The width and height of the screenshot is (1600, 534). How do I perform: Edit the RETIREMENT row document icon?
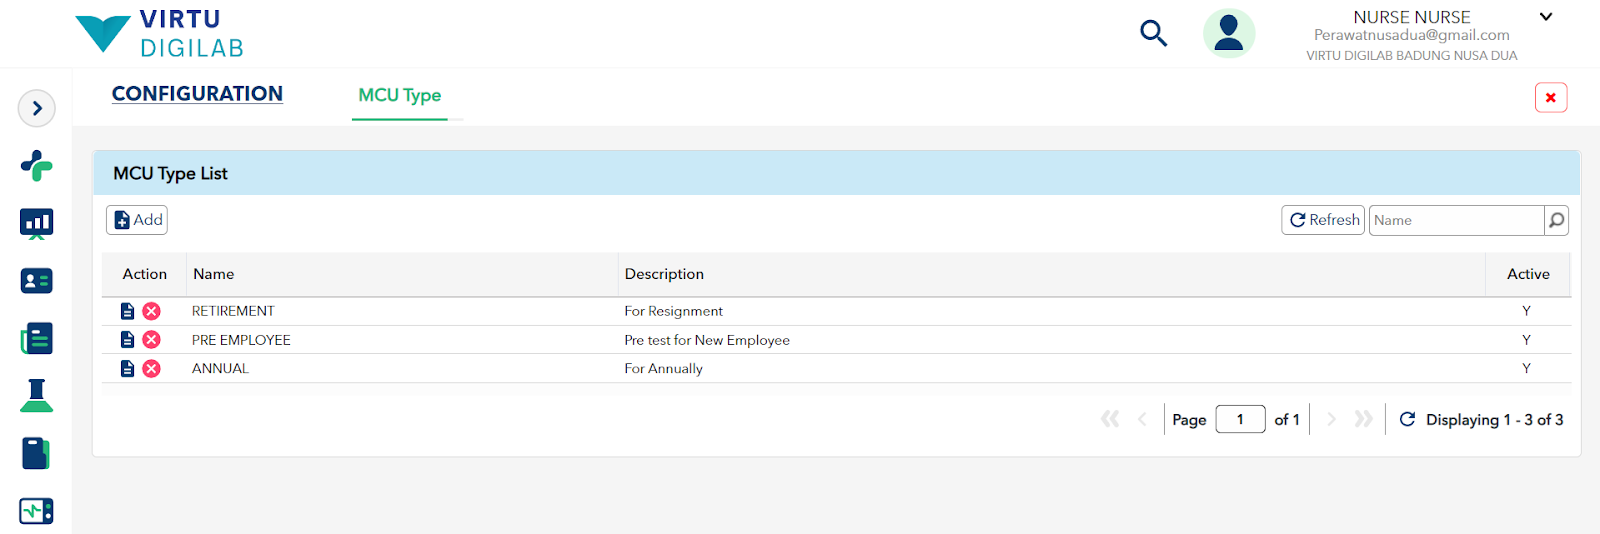point(127,311)
